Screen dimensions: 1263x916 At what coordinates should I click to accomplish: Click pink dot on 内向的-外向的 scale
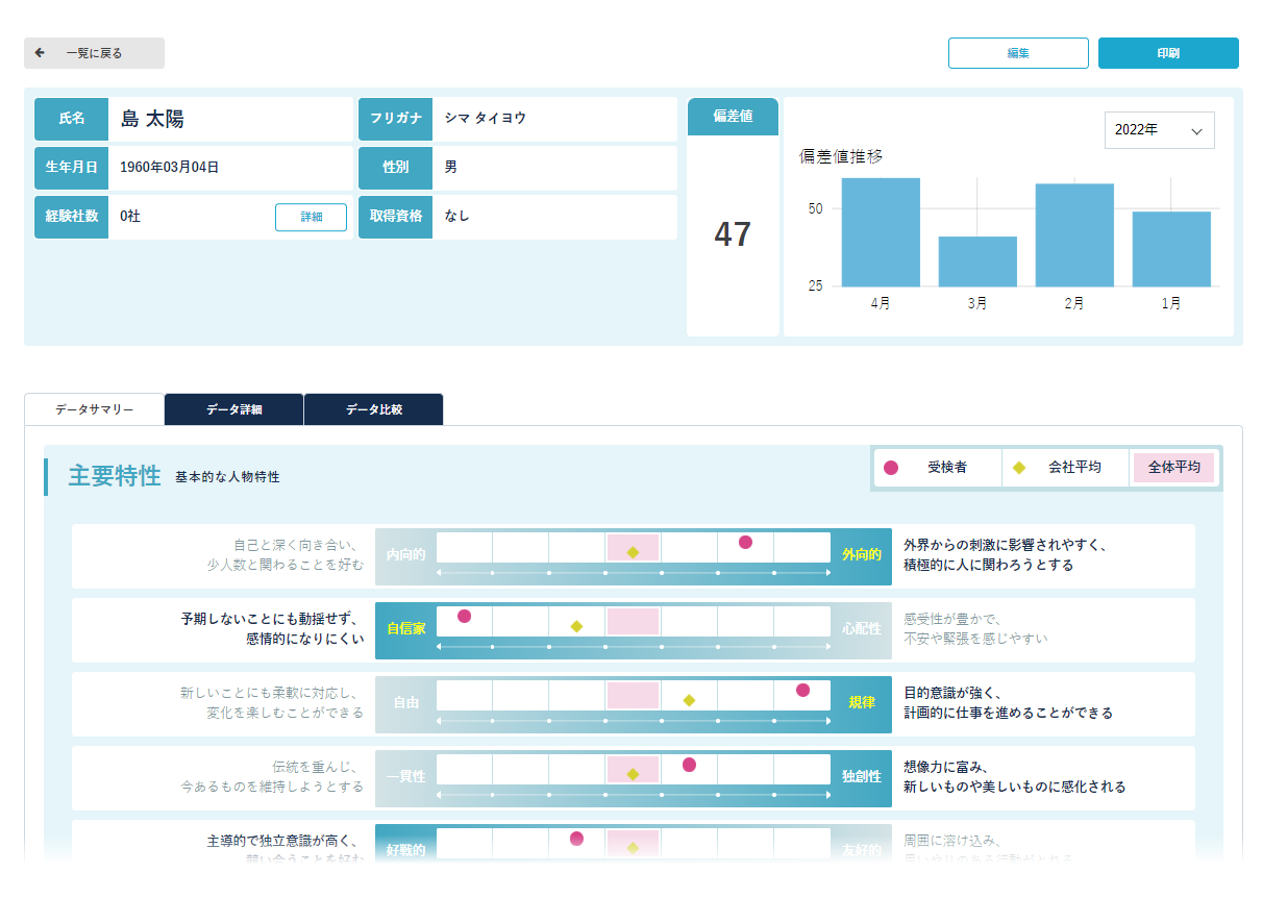click(745, 542)
